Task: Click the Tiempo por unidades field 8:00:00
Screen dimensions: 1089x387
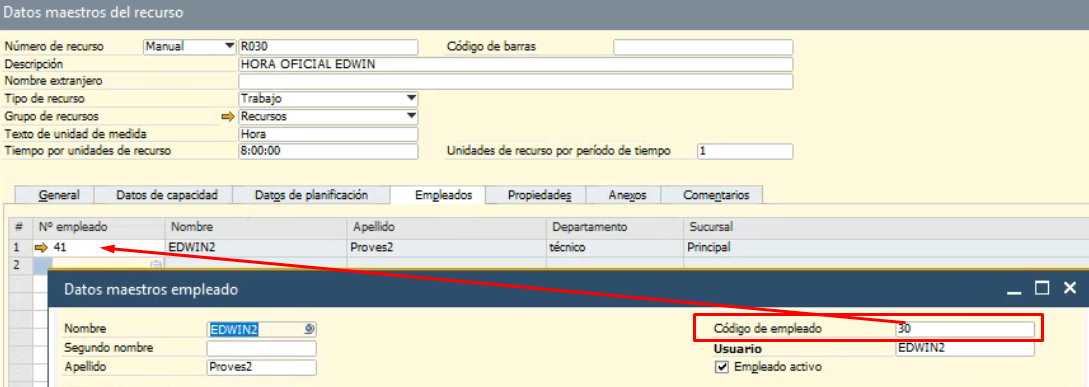Action: tap(328, 151)
